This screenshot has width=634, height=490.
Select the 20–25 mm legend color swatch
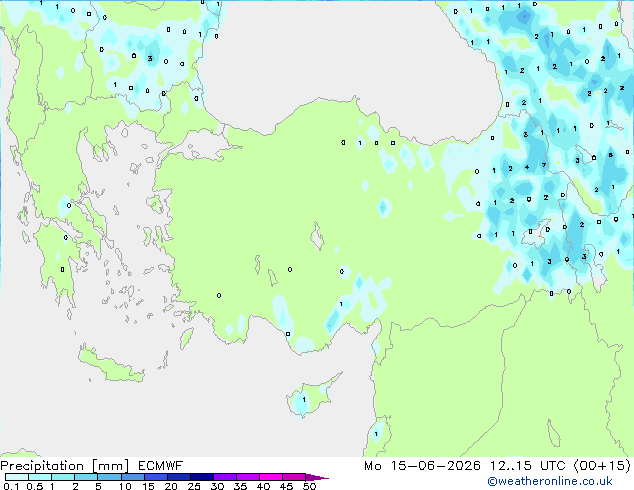click(178, 477)
